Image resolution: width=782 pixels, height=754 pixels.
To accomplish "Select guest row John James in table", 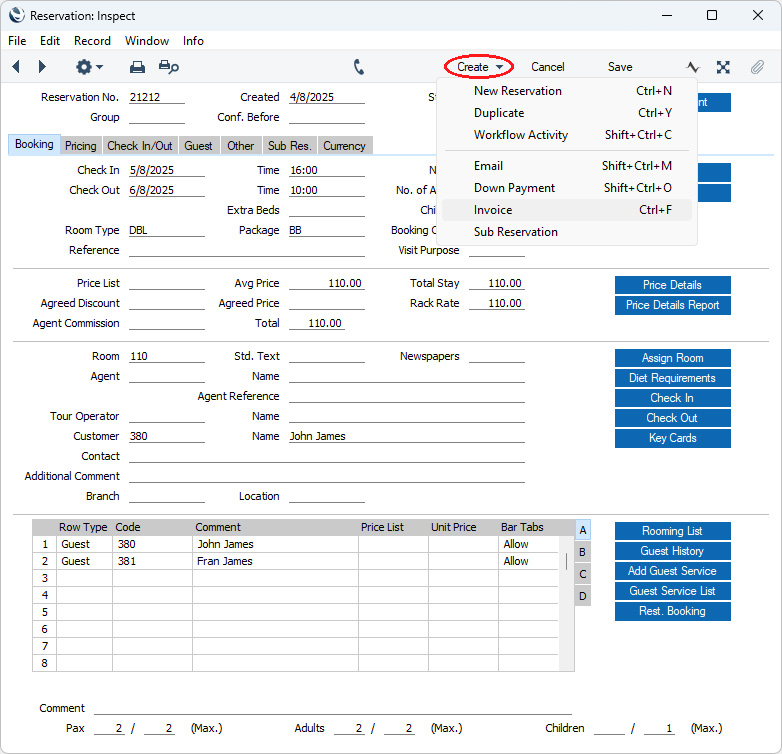I will point(295,544).
